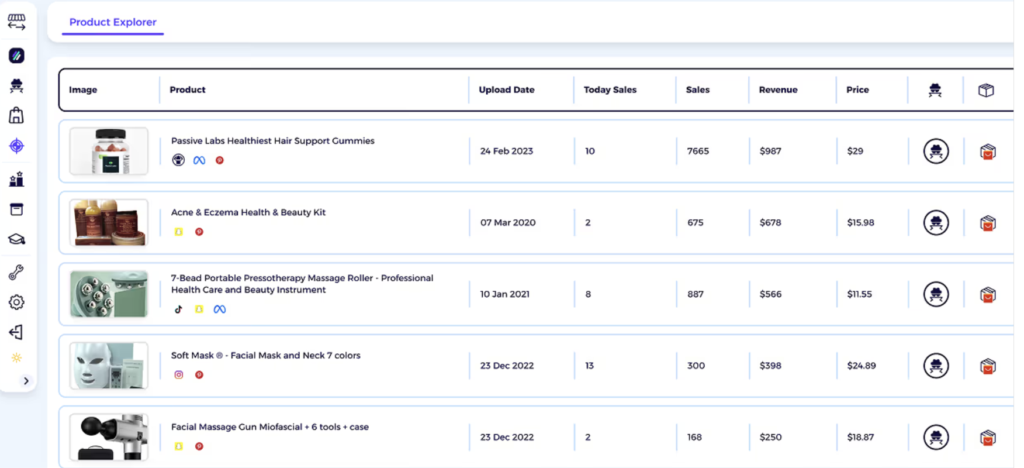Open the shopping bag store icon in the sidebar
This screenshot has height=468, width=1024.
point(16,116)
